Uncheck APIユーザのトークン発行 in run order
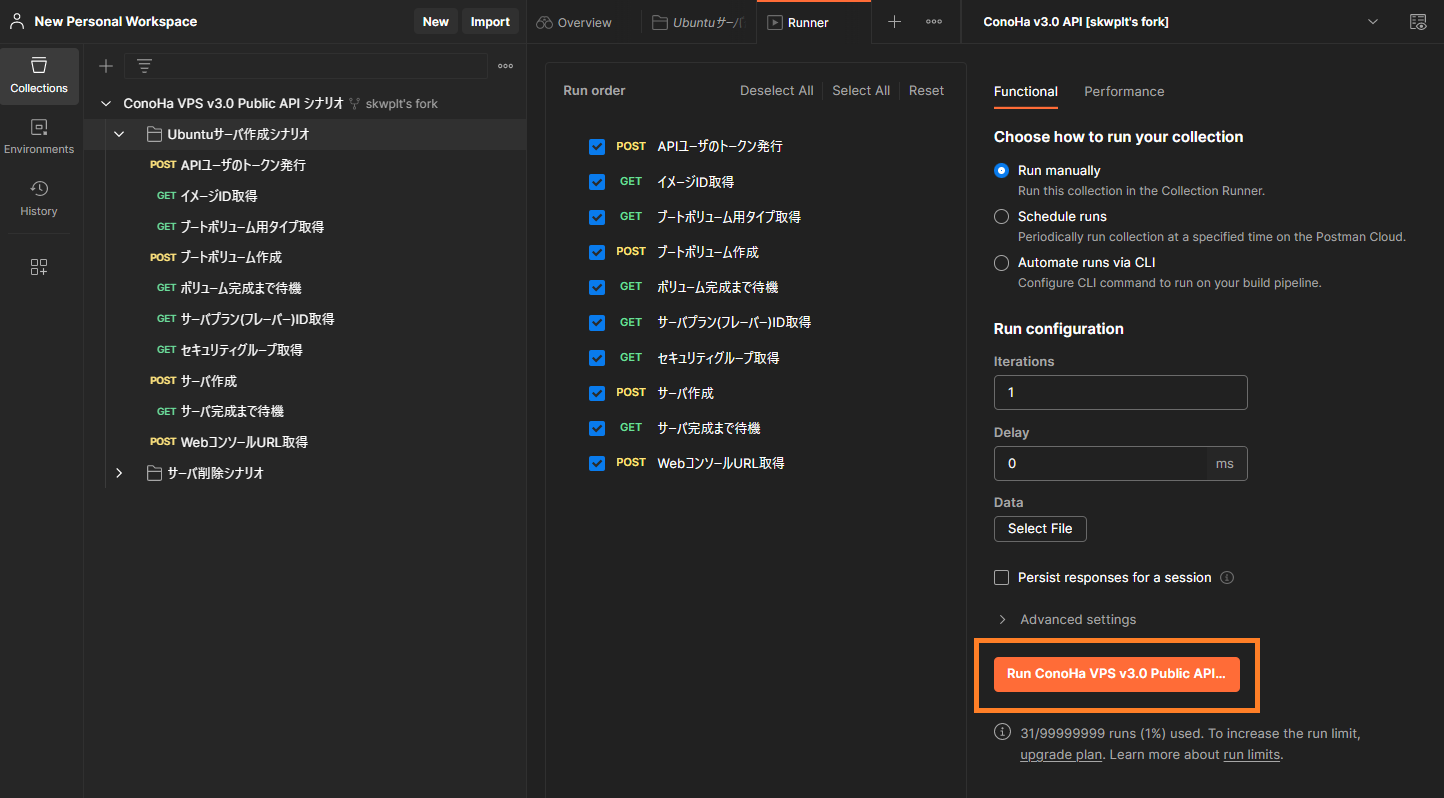 pos(597,147)
